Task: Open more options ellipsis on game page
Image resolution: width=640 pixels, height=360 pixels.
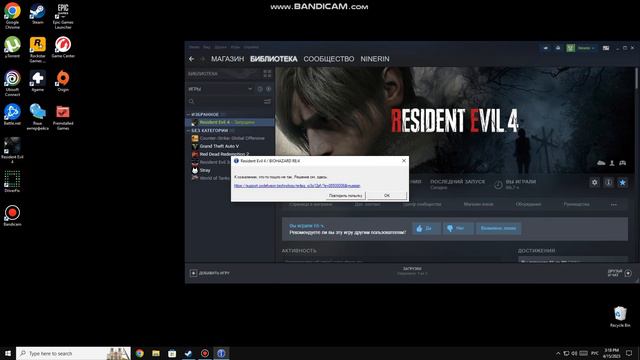Action: [614, 204]
